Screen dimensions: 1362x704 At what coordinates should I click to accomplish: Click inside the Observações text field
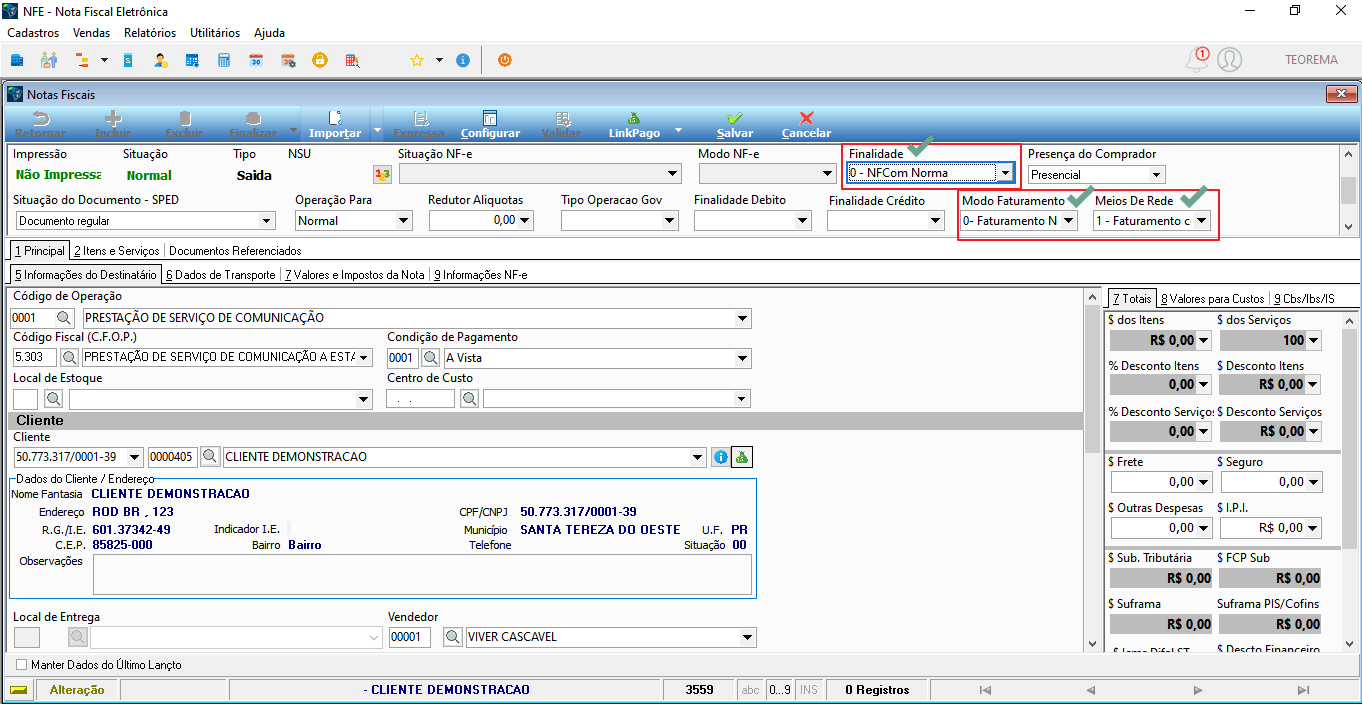(422, 575)
